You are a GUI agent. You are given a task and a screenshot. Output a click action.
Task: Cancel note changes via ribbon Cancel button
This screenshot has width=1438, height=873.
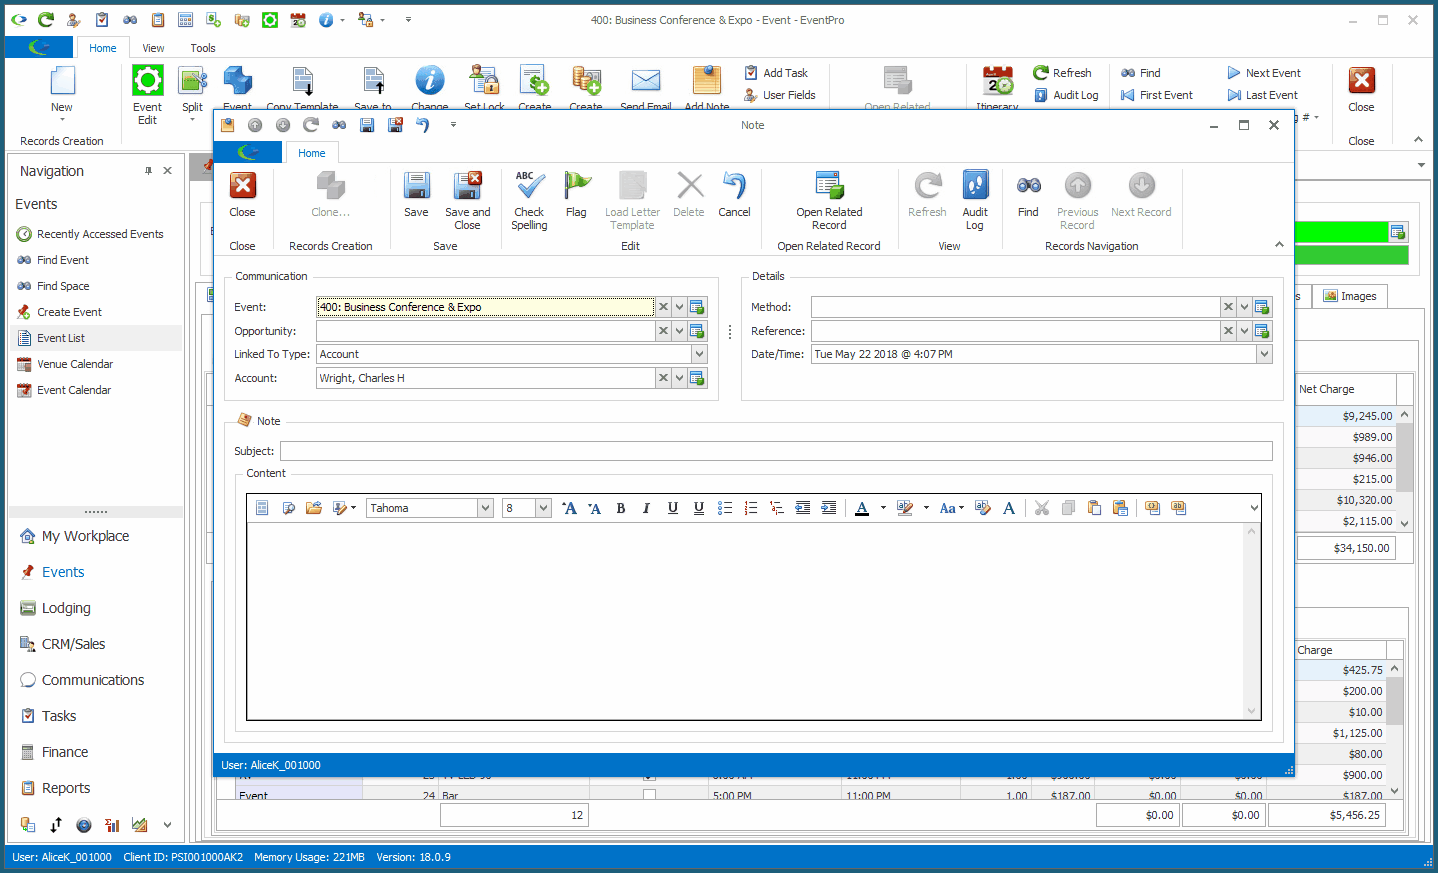[734, 195]
